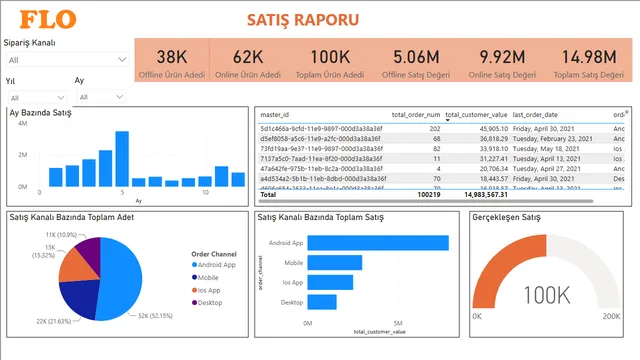Click the sort arrow under total_customer_value

447,120
